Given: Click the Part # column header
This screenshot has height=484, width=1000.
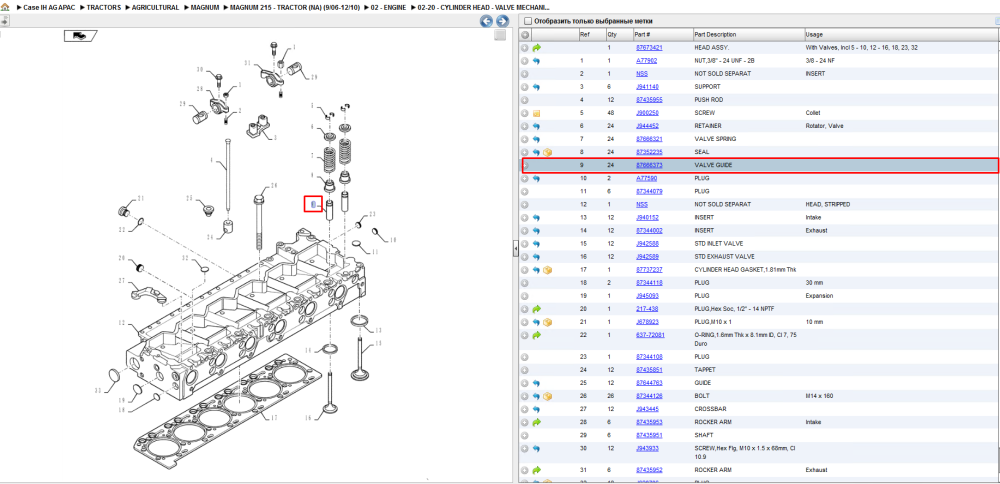Looking at the screenshot, I should coord(662,34).
